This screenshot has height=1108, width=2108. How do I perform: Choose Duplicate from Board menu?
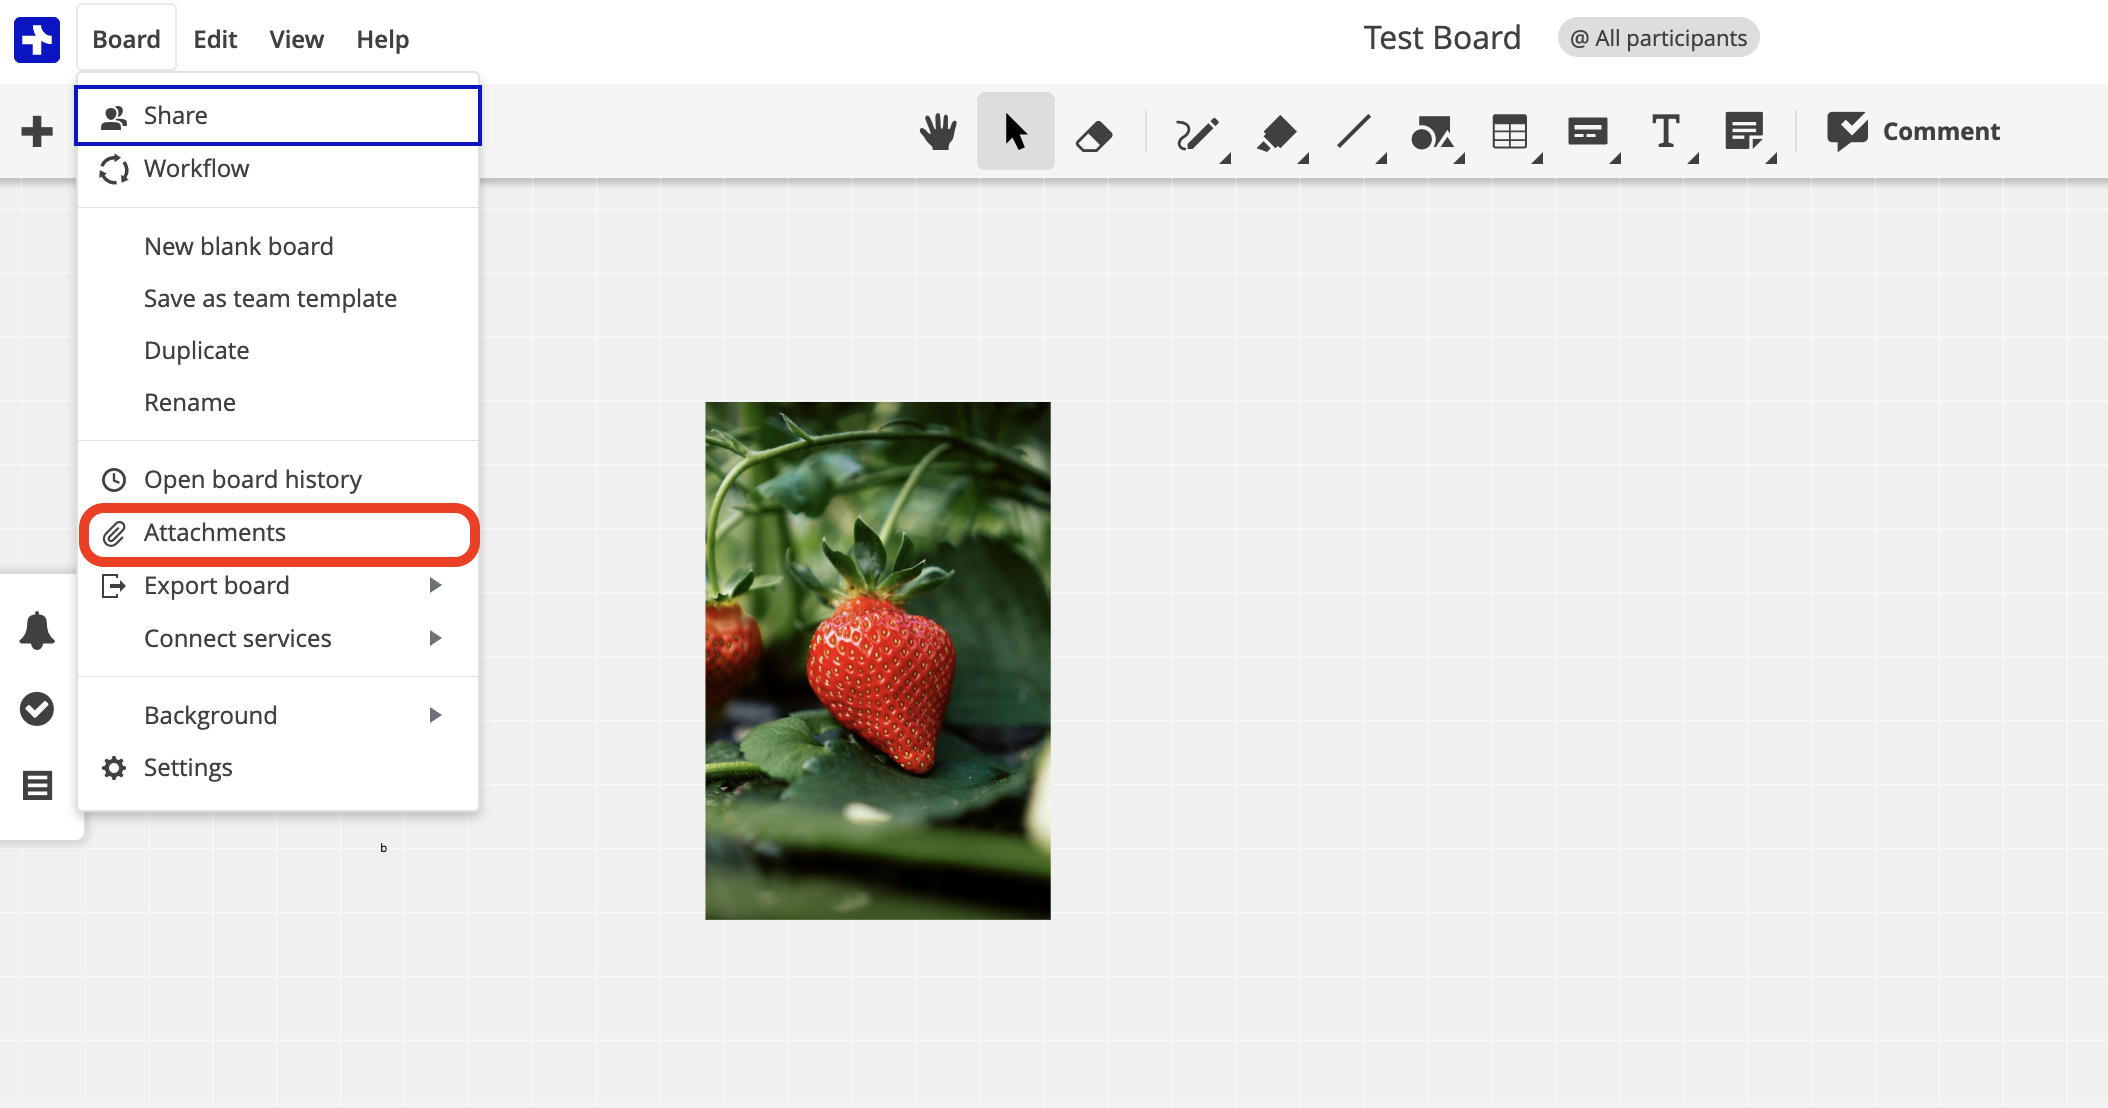[278, 350]
